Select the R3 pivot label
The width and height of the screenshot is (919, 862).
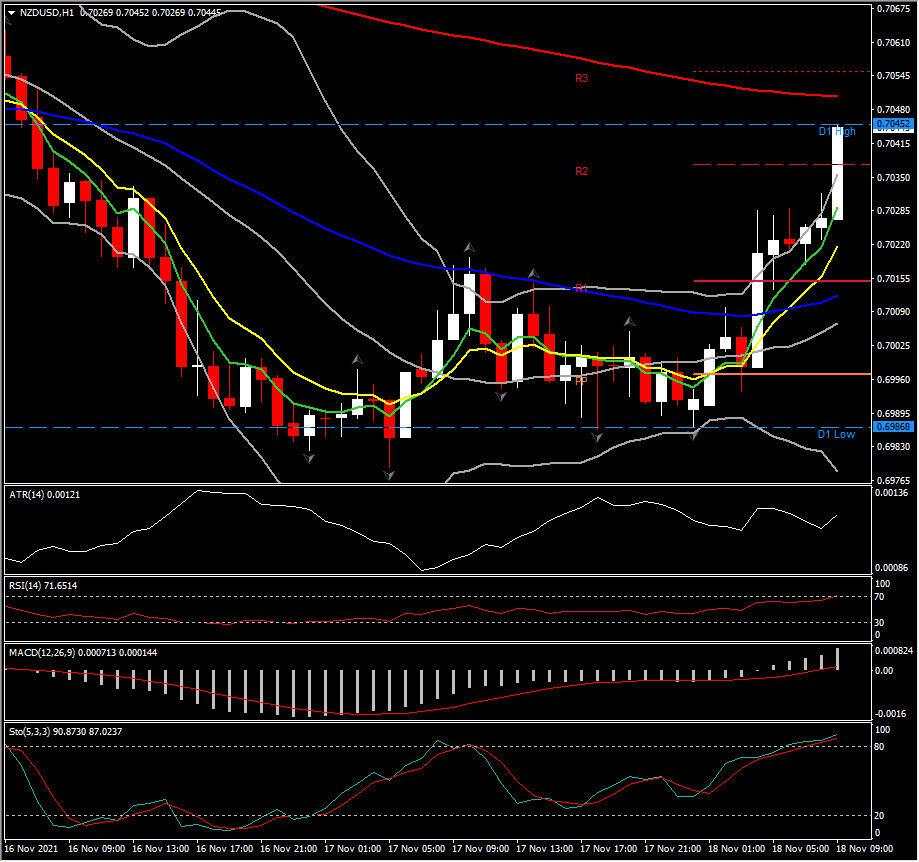click(x=581, y=78)
